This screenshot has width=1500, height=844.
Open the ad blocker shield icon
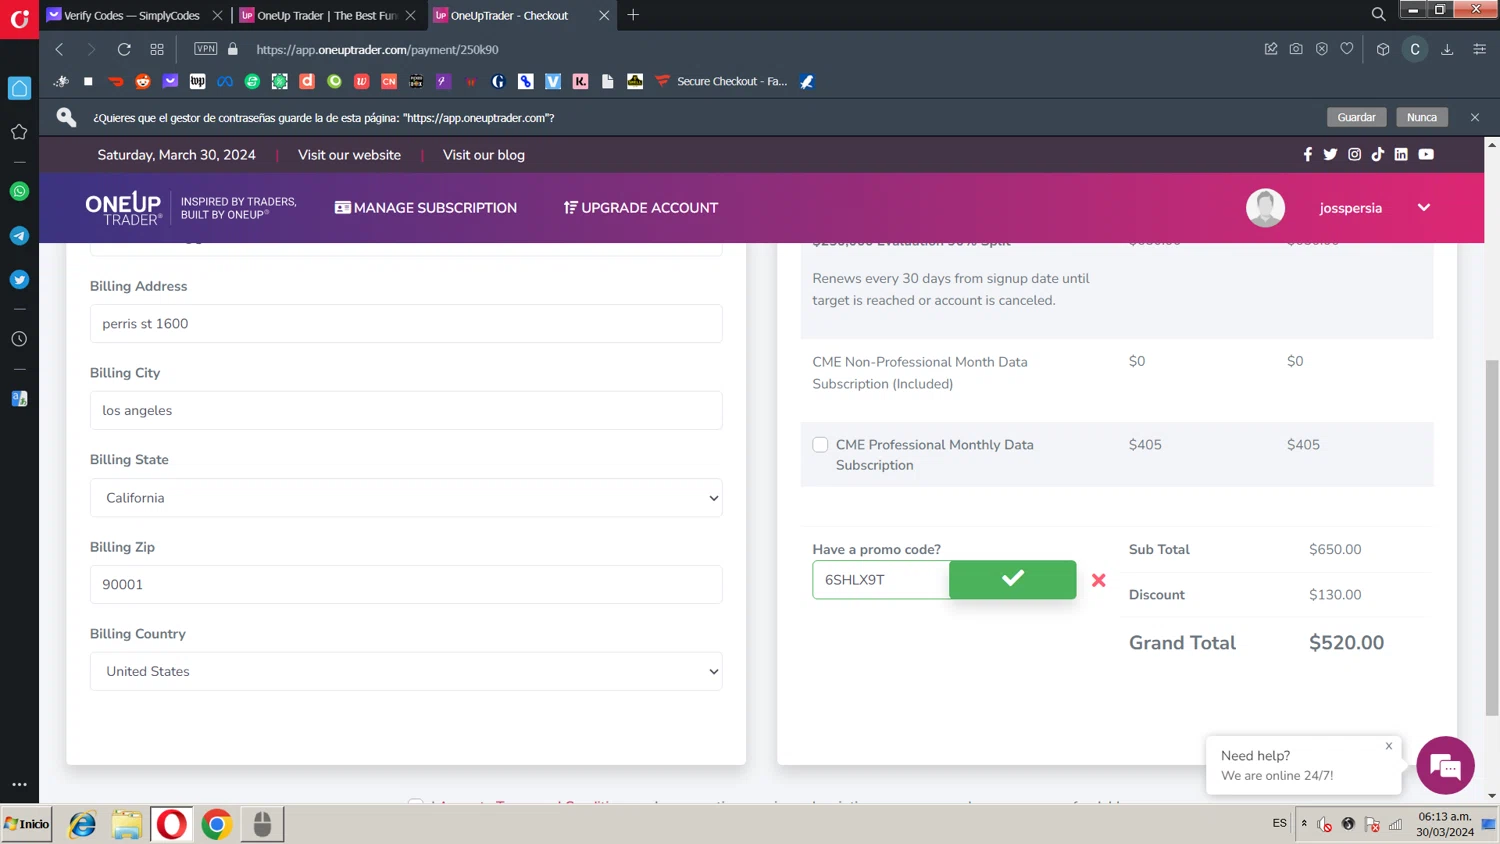click(x=1321, y=49)
